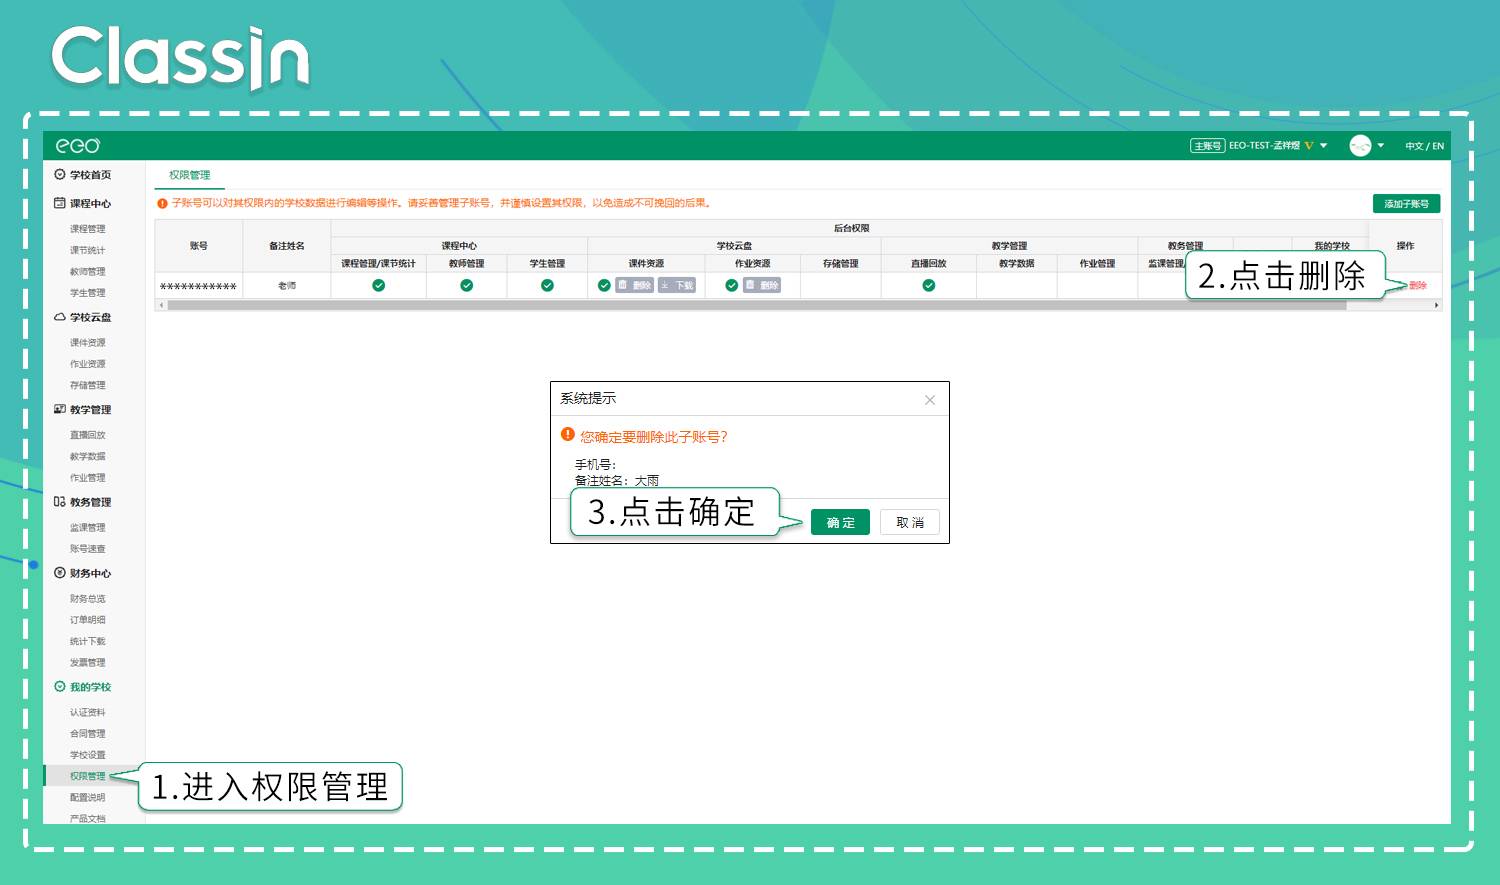Click the 操作 column header
The image size is (1500, 885).
coord(1405,246)
